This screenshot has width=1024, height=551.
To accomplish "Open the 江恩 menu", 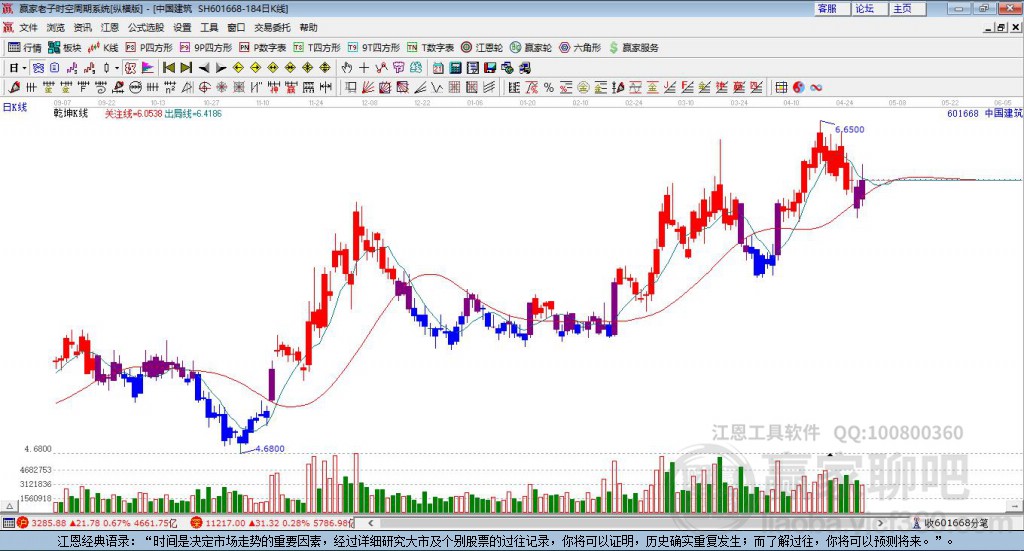I will 110,27.
